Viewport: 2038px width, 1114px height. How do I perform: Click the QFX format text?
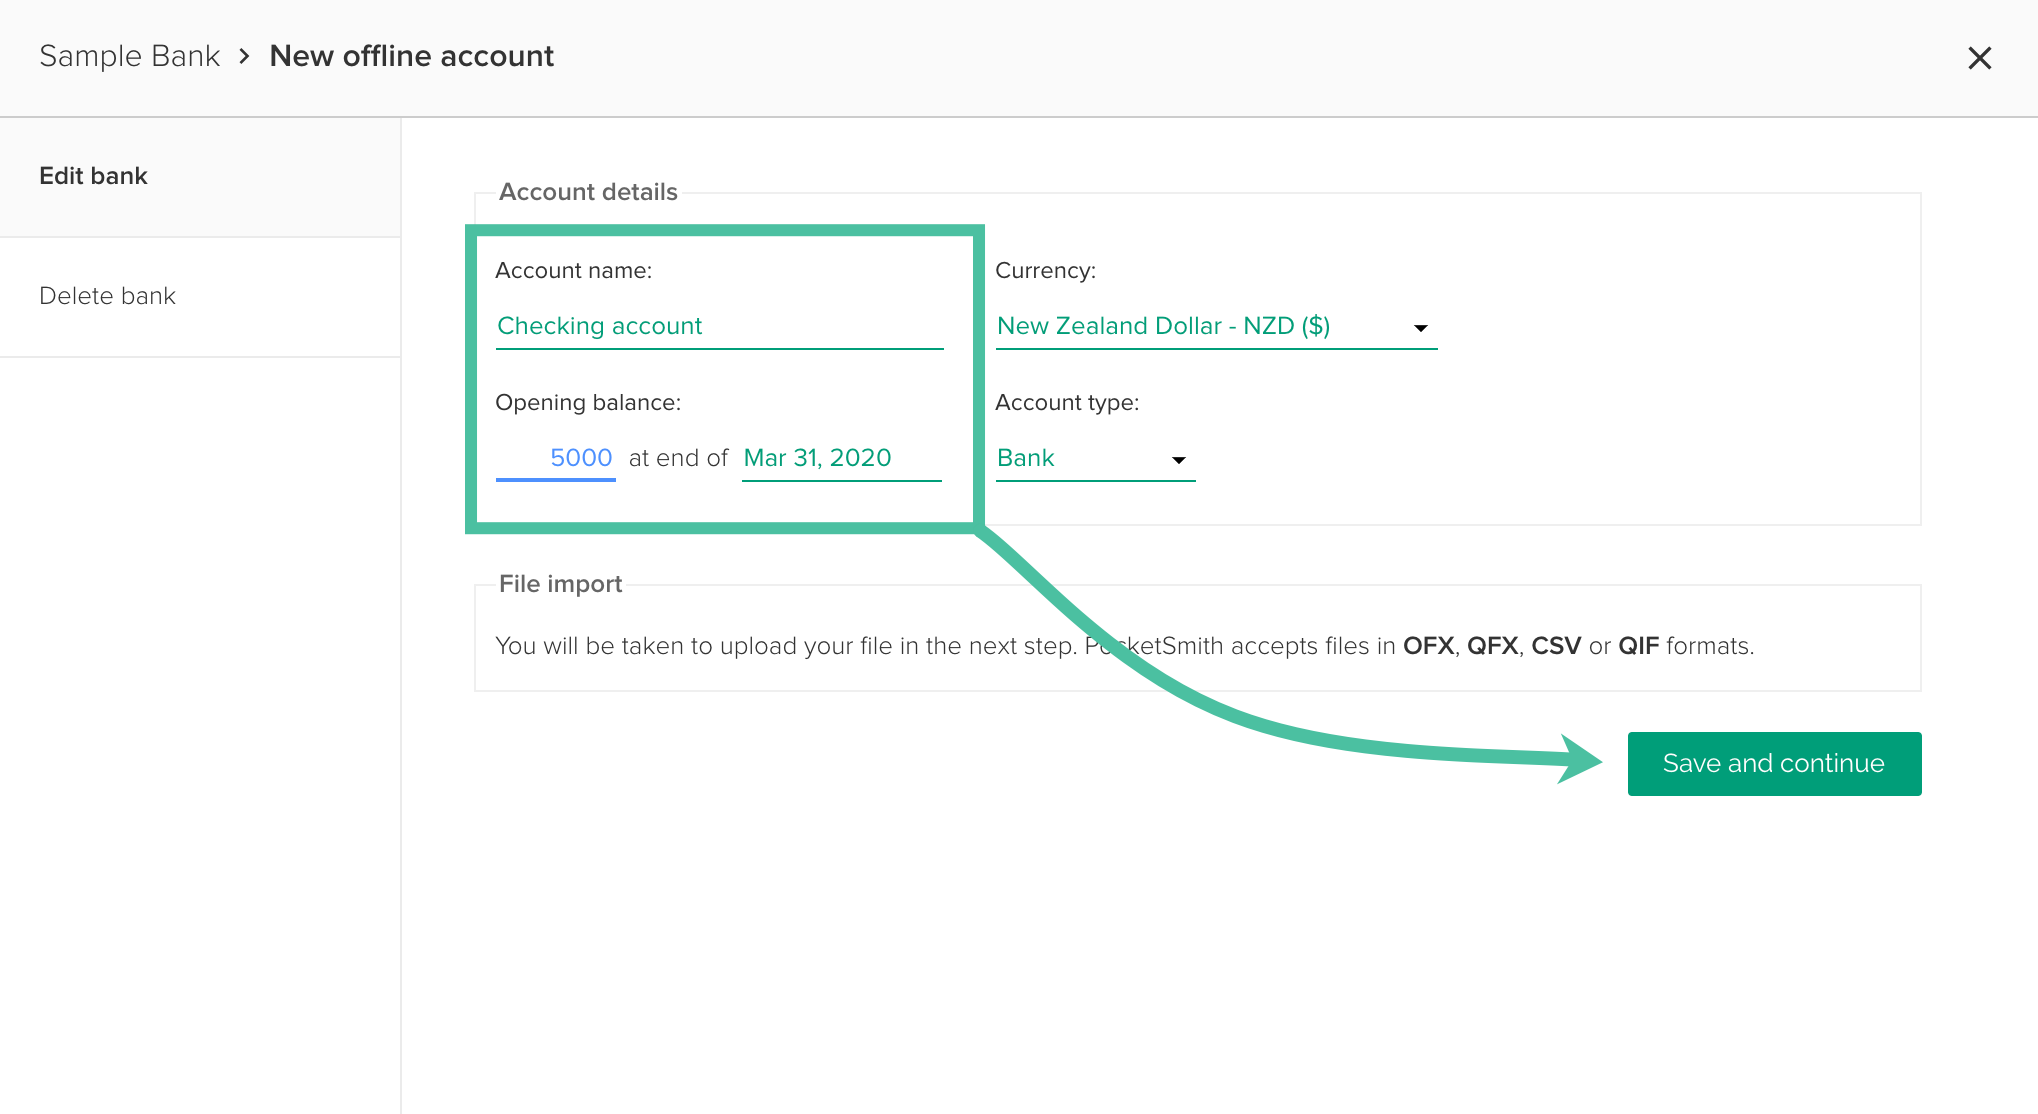(1492, 646)
